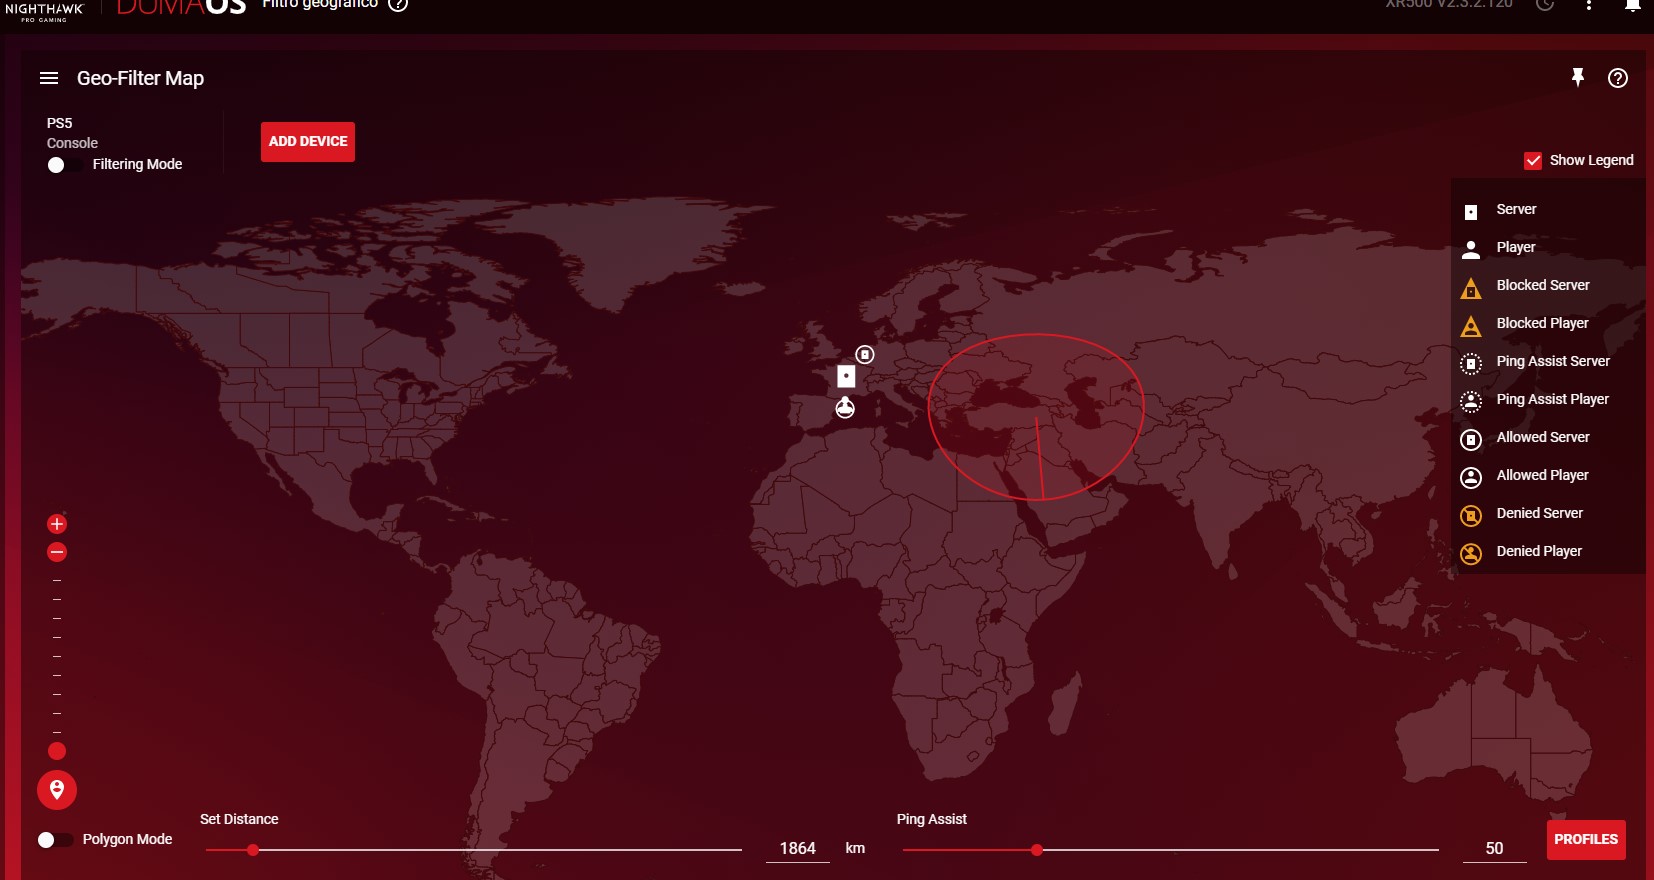Screen dimensions: 1654x880
Task: Select the circled allowed server marker on map
Action: (x=865, y=354)
